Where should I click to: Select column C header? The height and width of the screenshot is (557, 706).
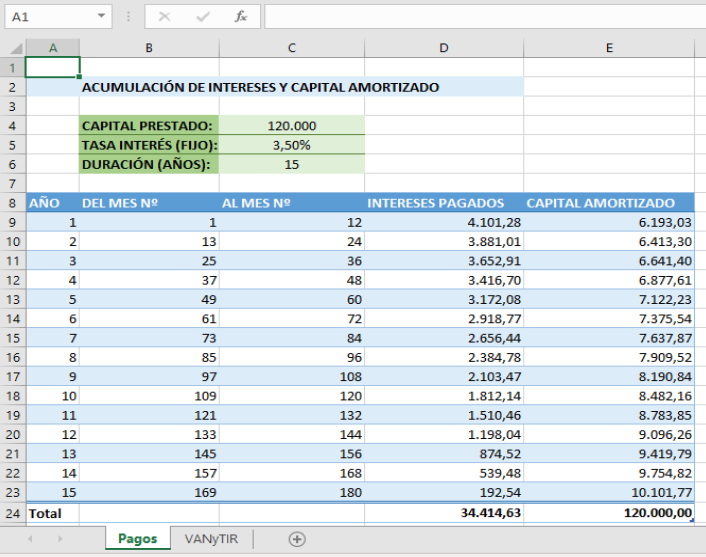[292, 48]
